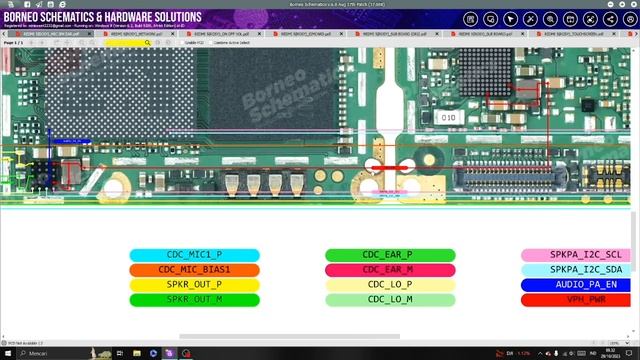Toggle the Enable FGI checkbox
Viewport: 640px width, 360px height.
(182, 42)
